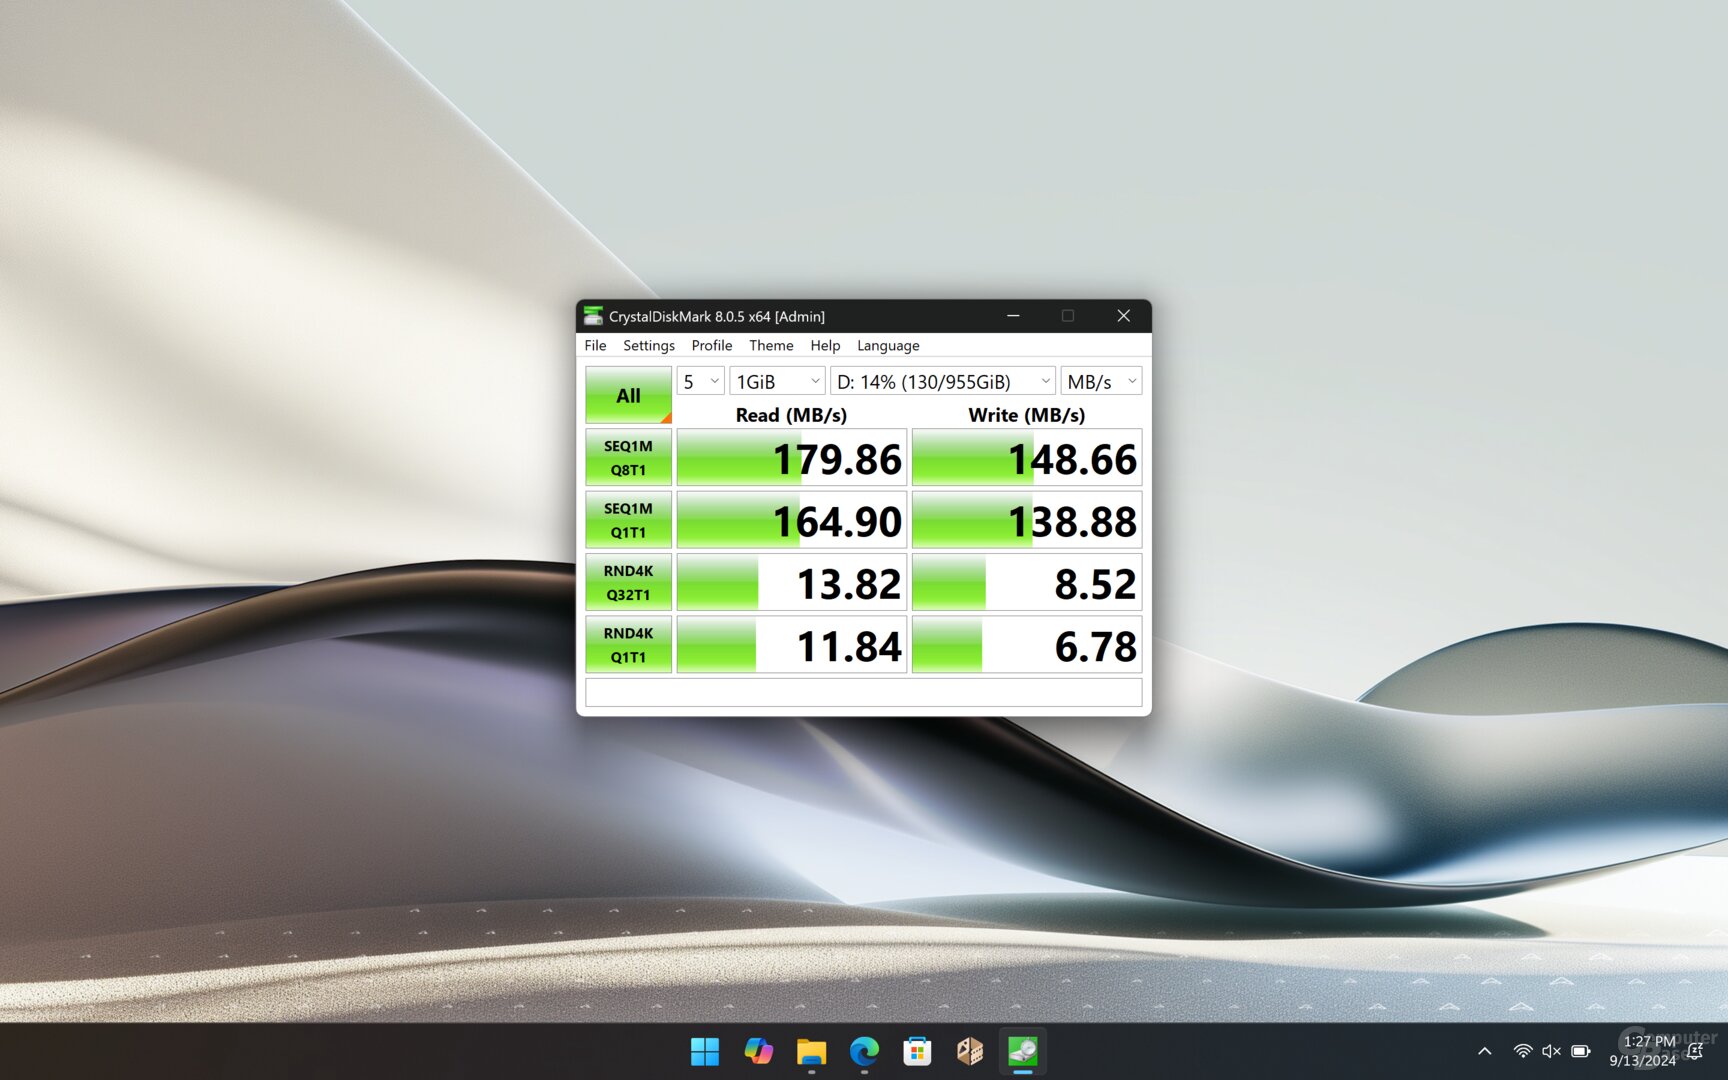The width and height of the screenshot is (1728, 1080).
Task: Select drive from D: 14% dropdown
Action: pyautogui.click(x=942, y=382)
